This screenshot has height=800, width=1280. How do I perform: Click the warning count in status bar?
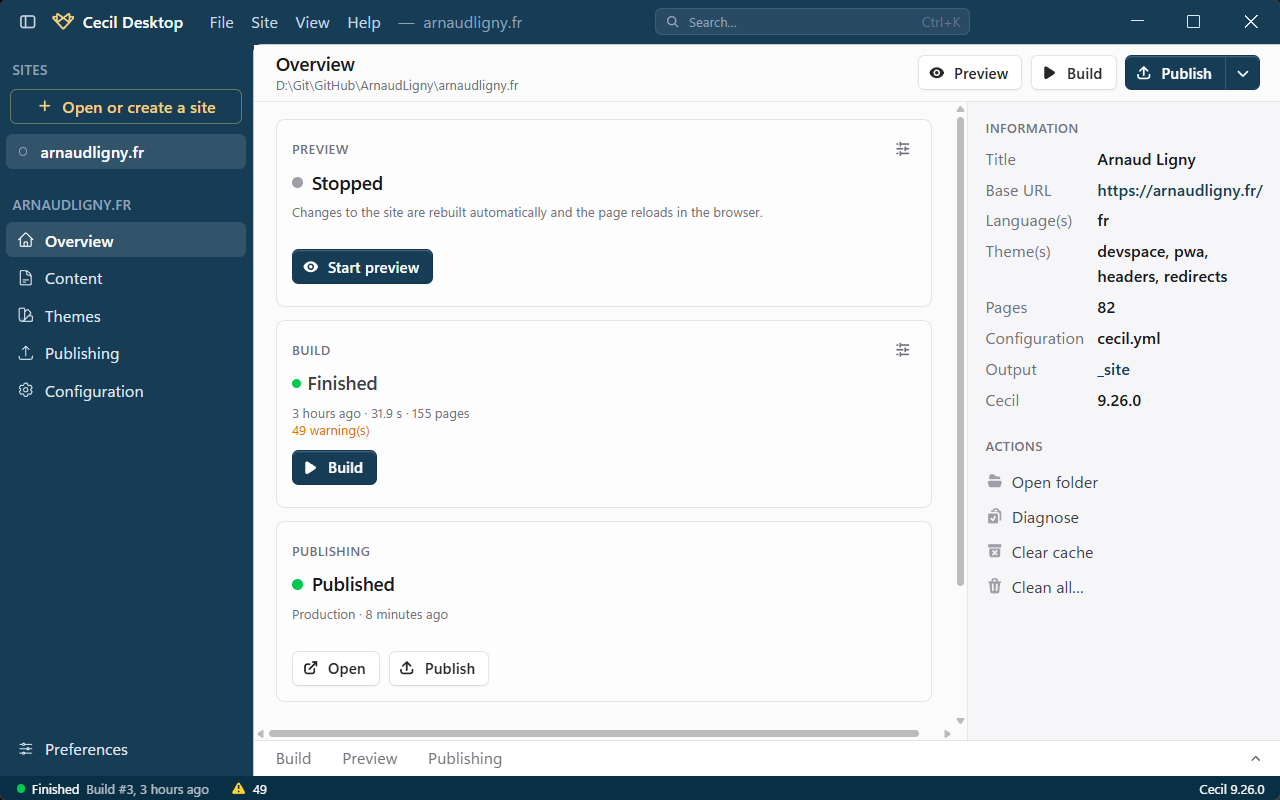coord(250,789)
